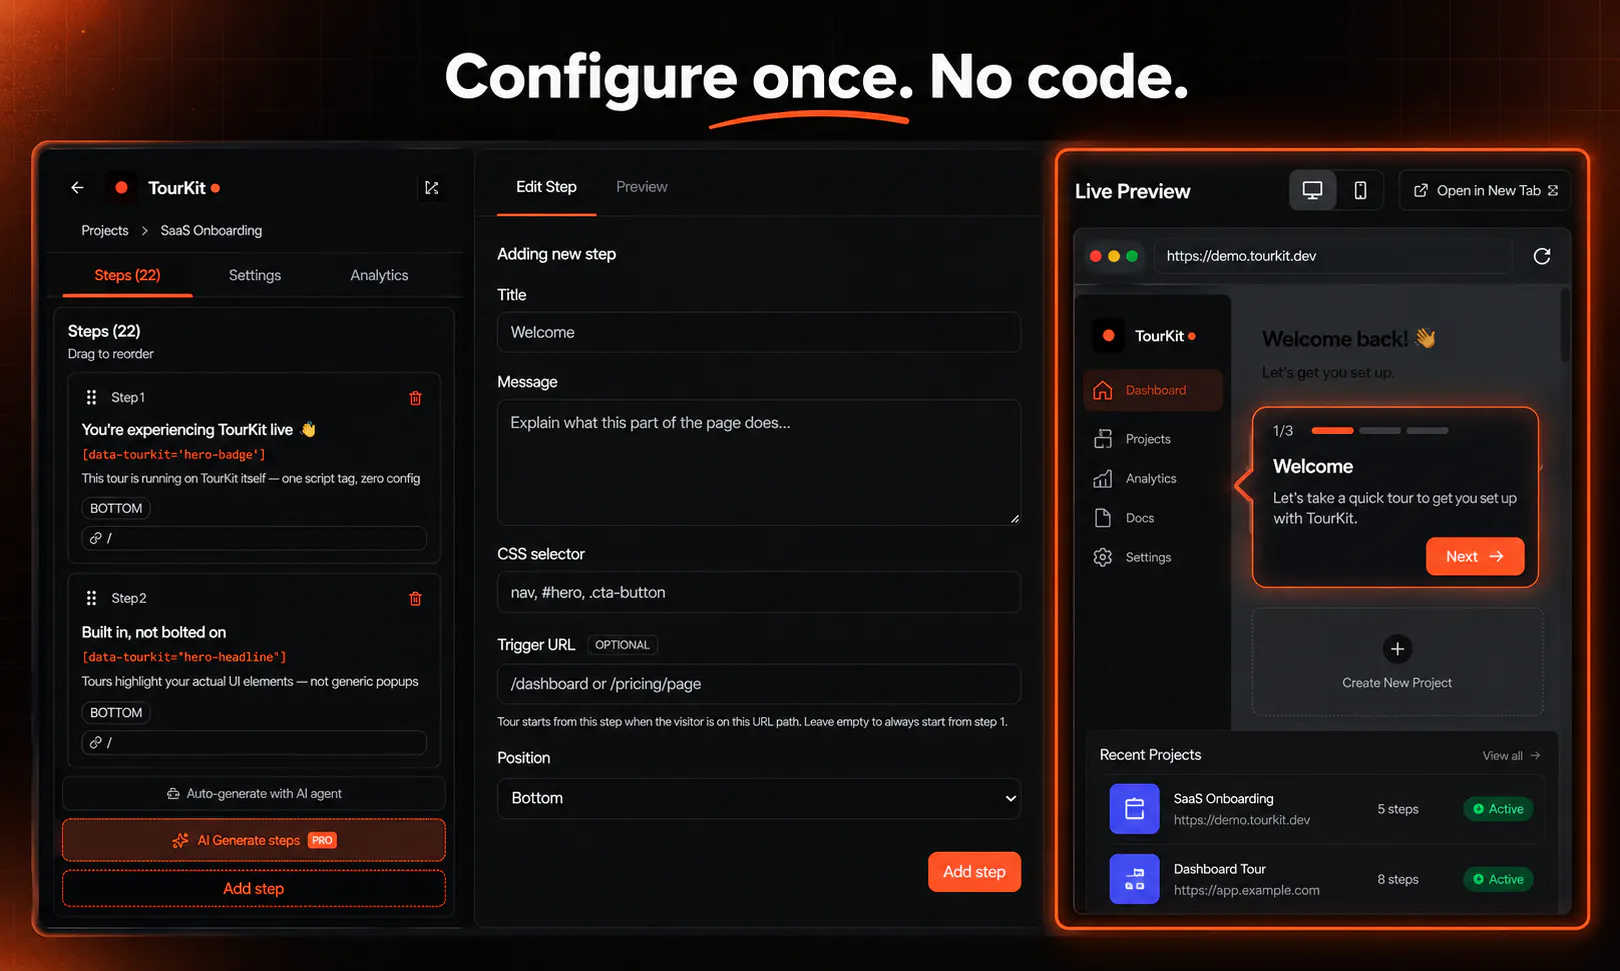Click the Title input field containing Welcome
The image size is (1620, 971).
759,332
